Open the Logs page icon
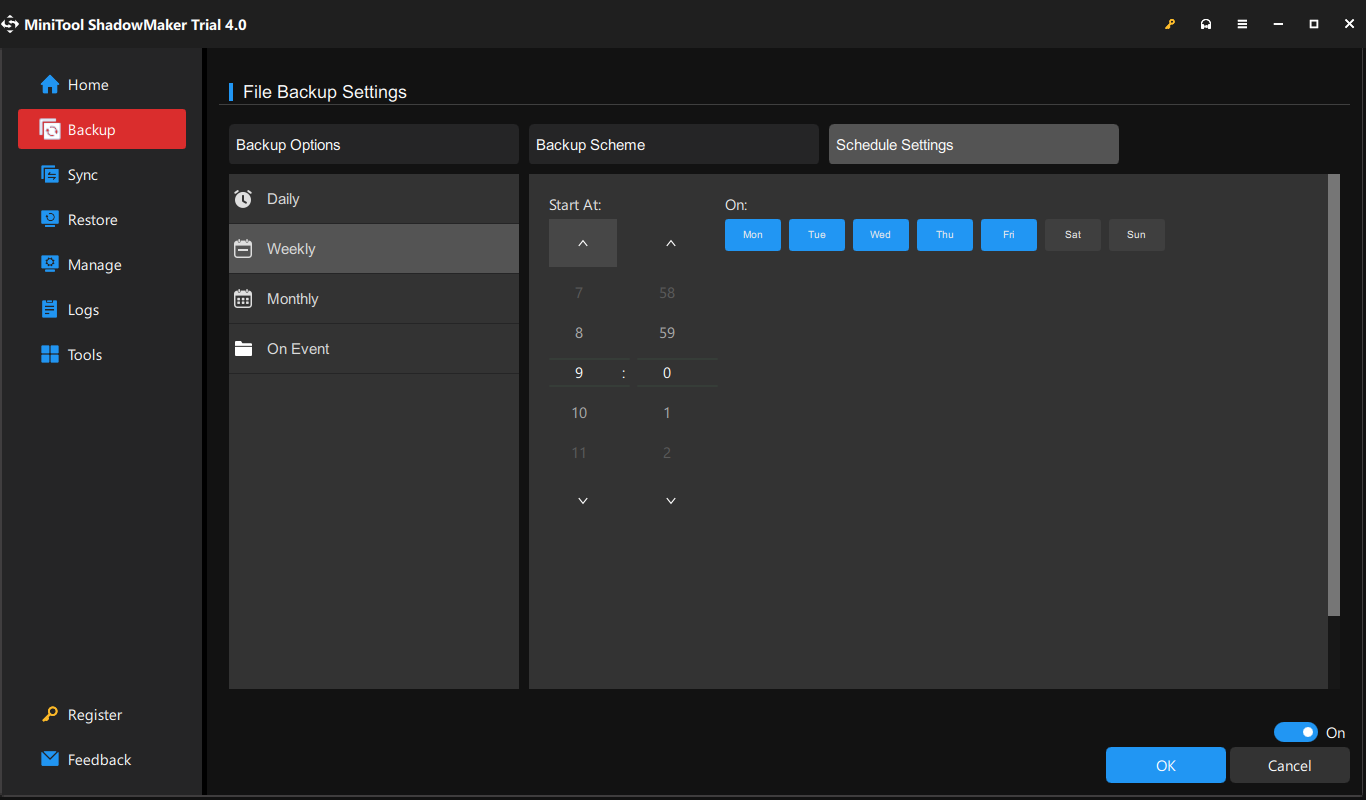Viewport: 1366px width, 800px height. pyautogui.click(x=50, y=310)
